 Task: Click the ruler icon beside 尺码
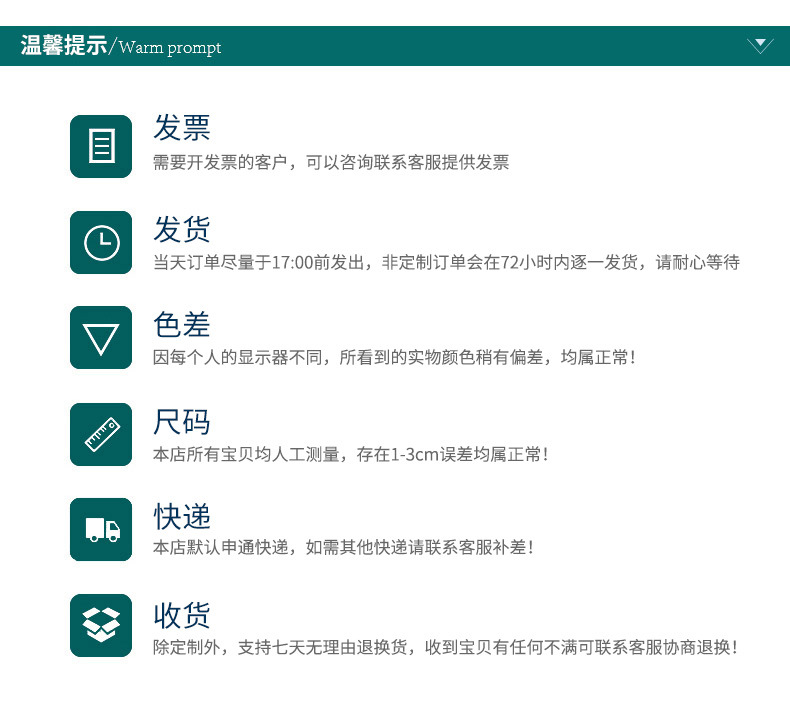101,434
